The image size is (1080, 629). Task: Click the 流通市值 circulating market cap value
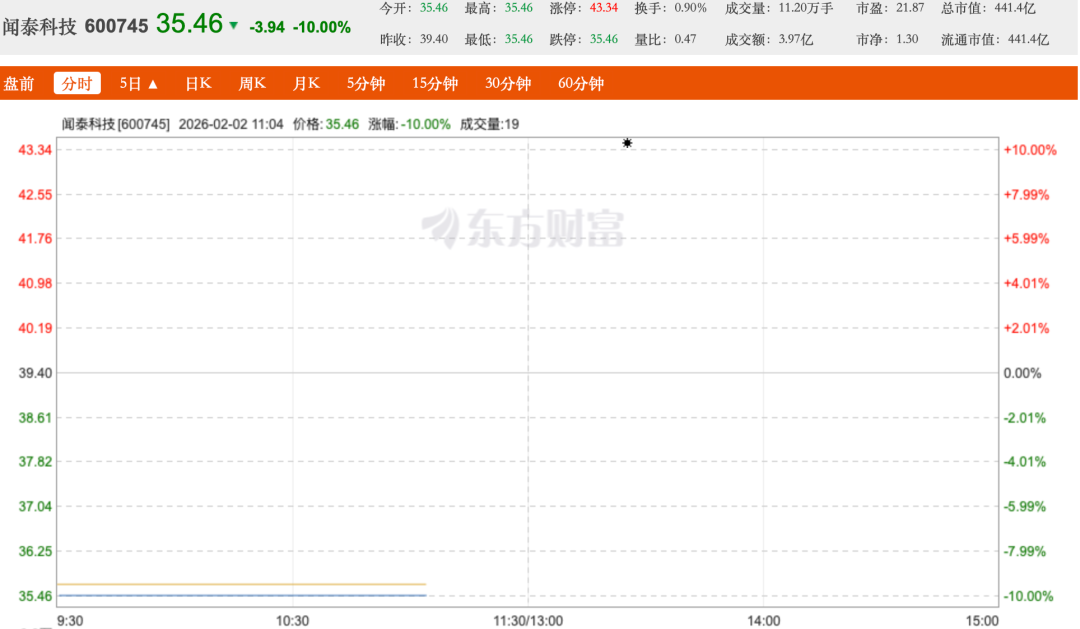click(1028, 39)
